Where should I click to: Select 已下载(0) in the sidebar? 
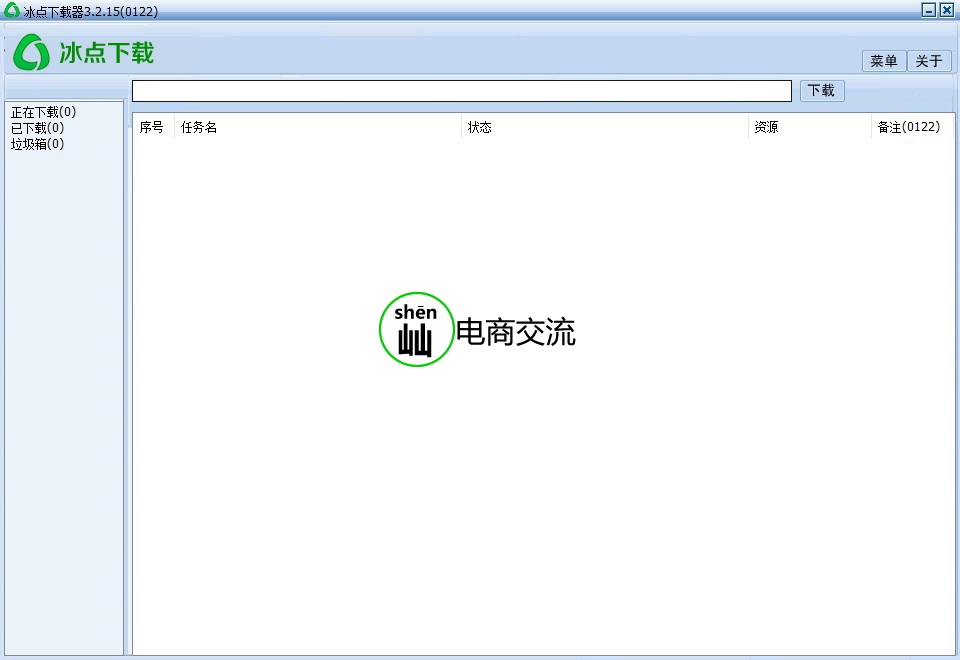(x=37, y=128)
